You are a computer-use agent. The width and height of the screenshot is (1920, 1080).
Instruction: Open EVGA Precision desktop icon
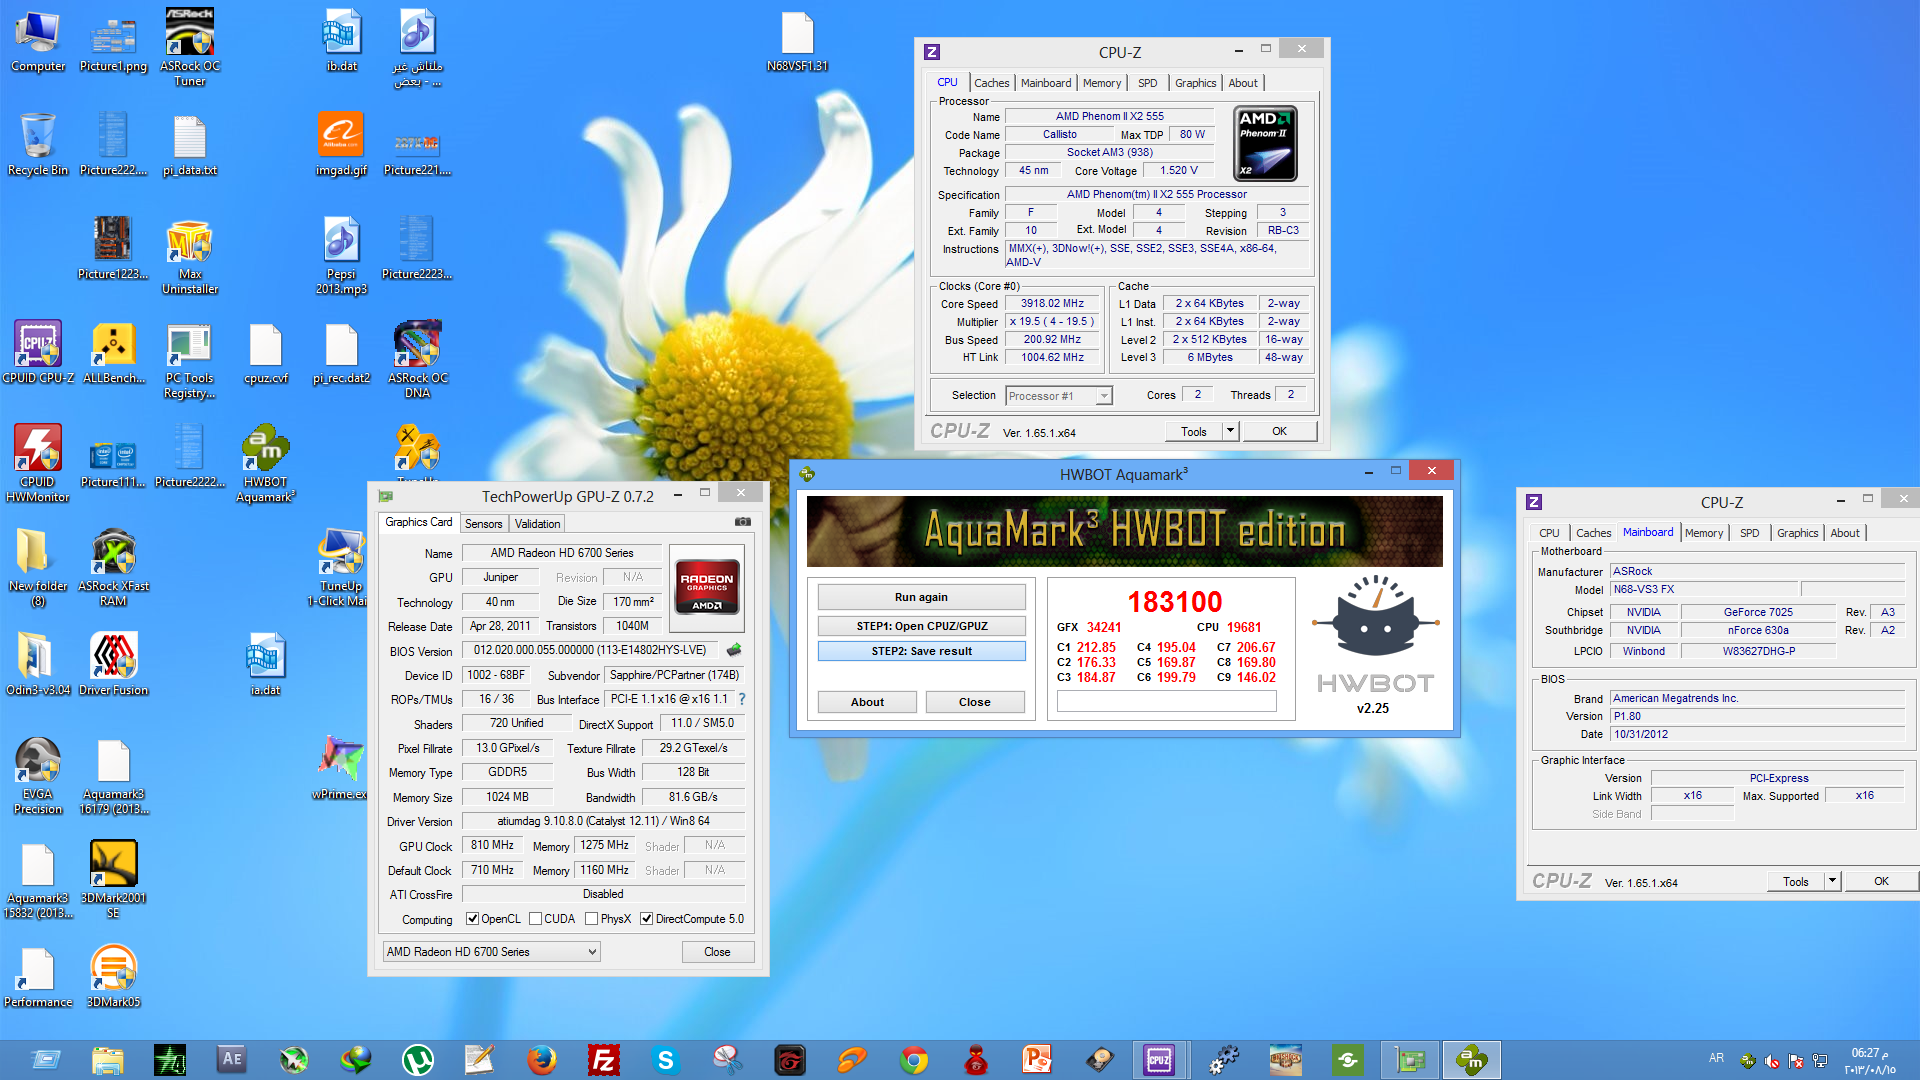click(x=38, y=775)
